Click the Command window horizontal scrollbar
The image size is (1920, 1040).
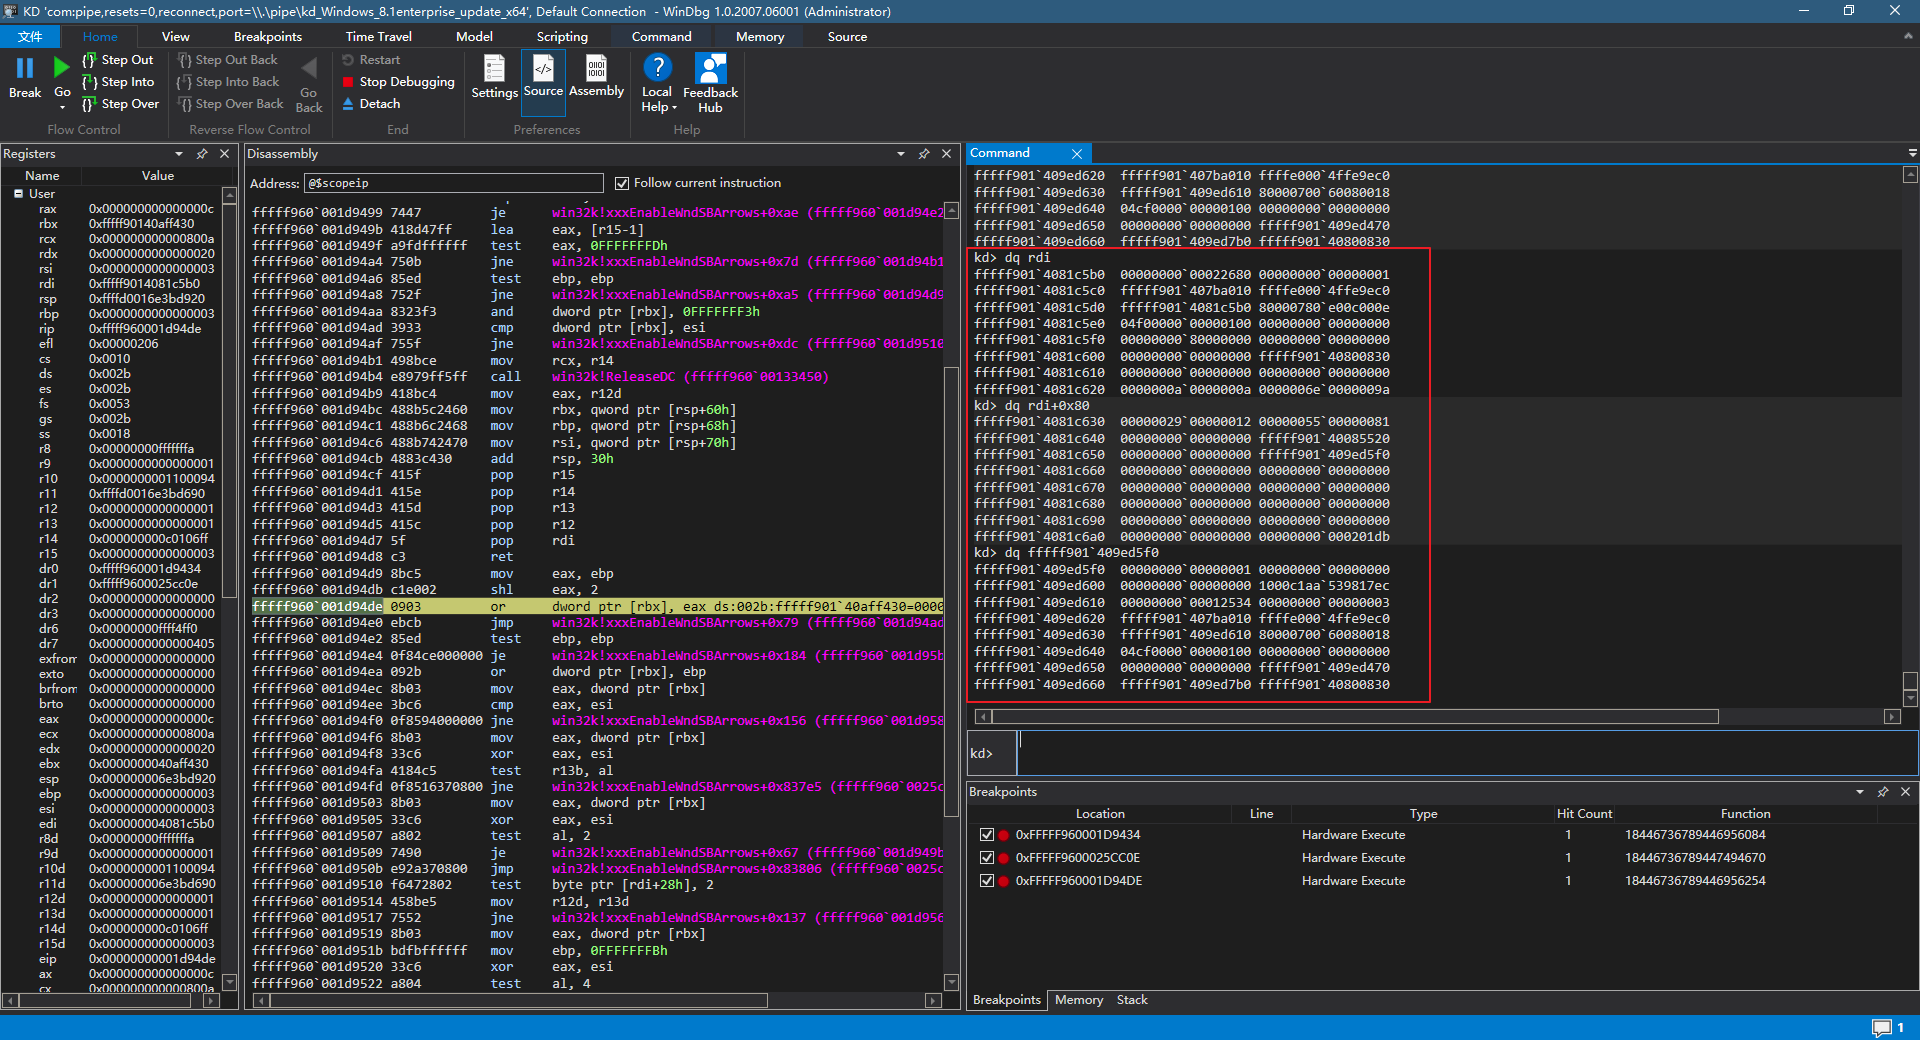point(1355,717)
